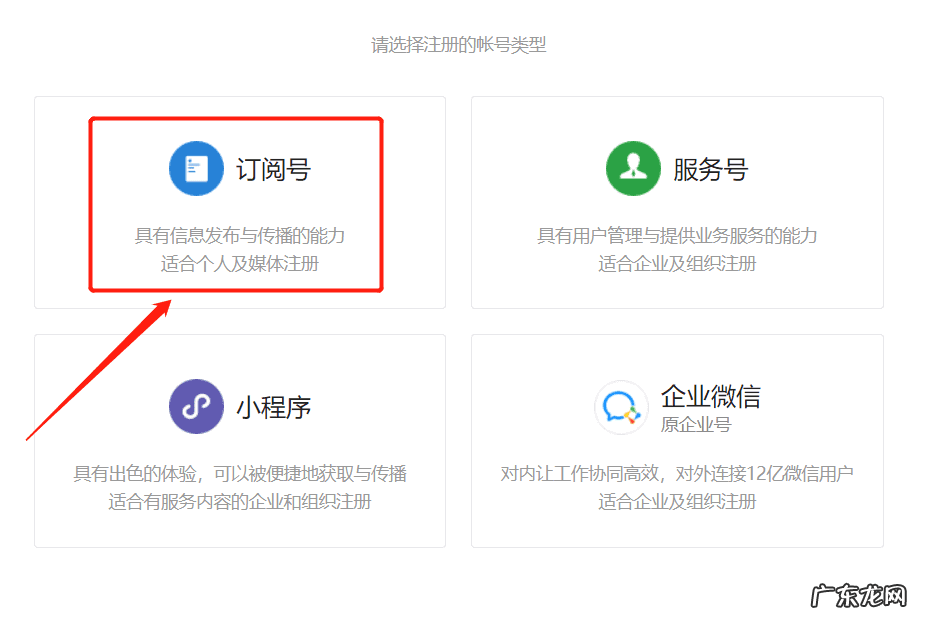Select the Enterprise WeChat (企业微信) option
Image resolution: width=945 pixels, height=625 pixels.
tap(675, 440)
